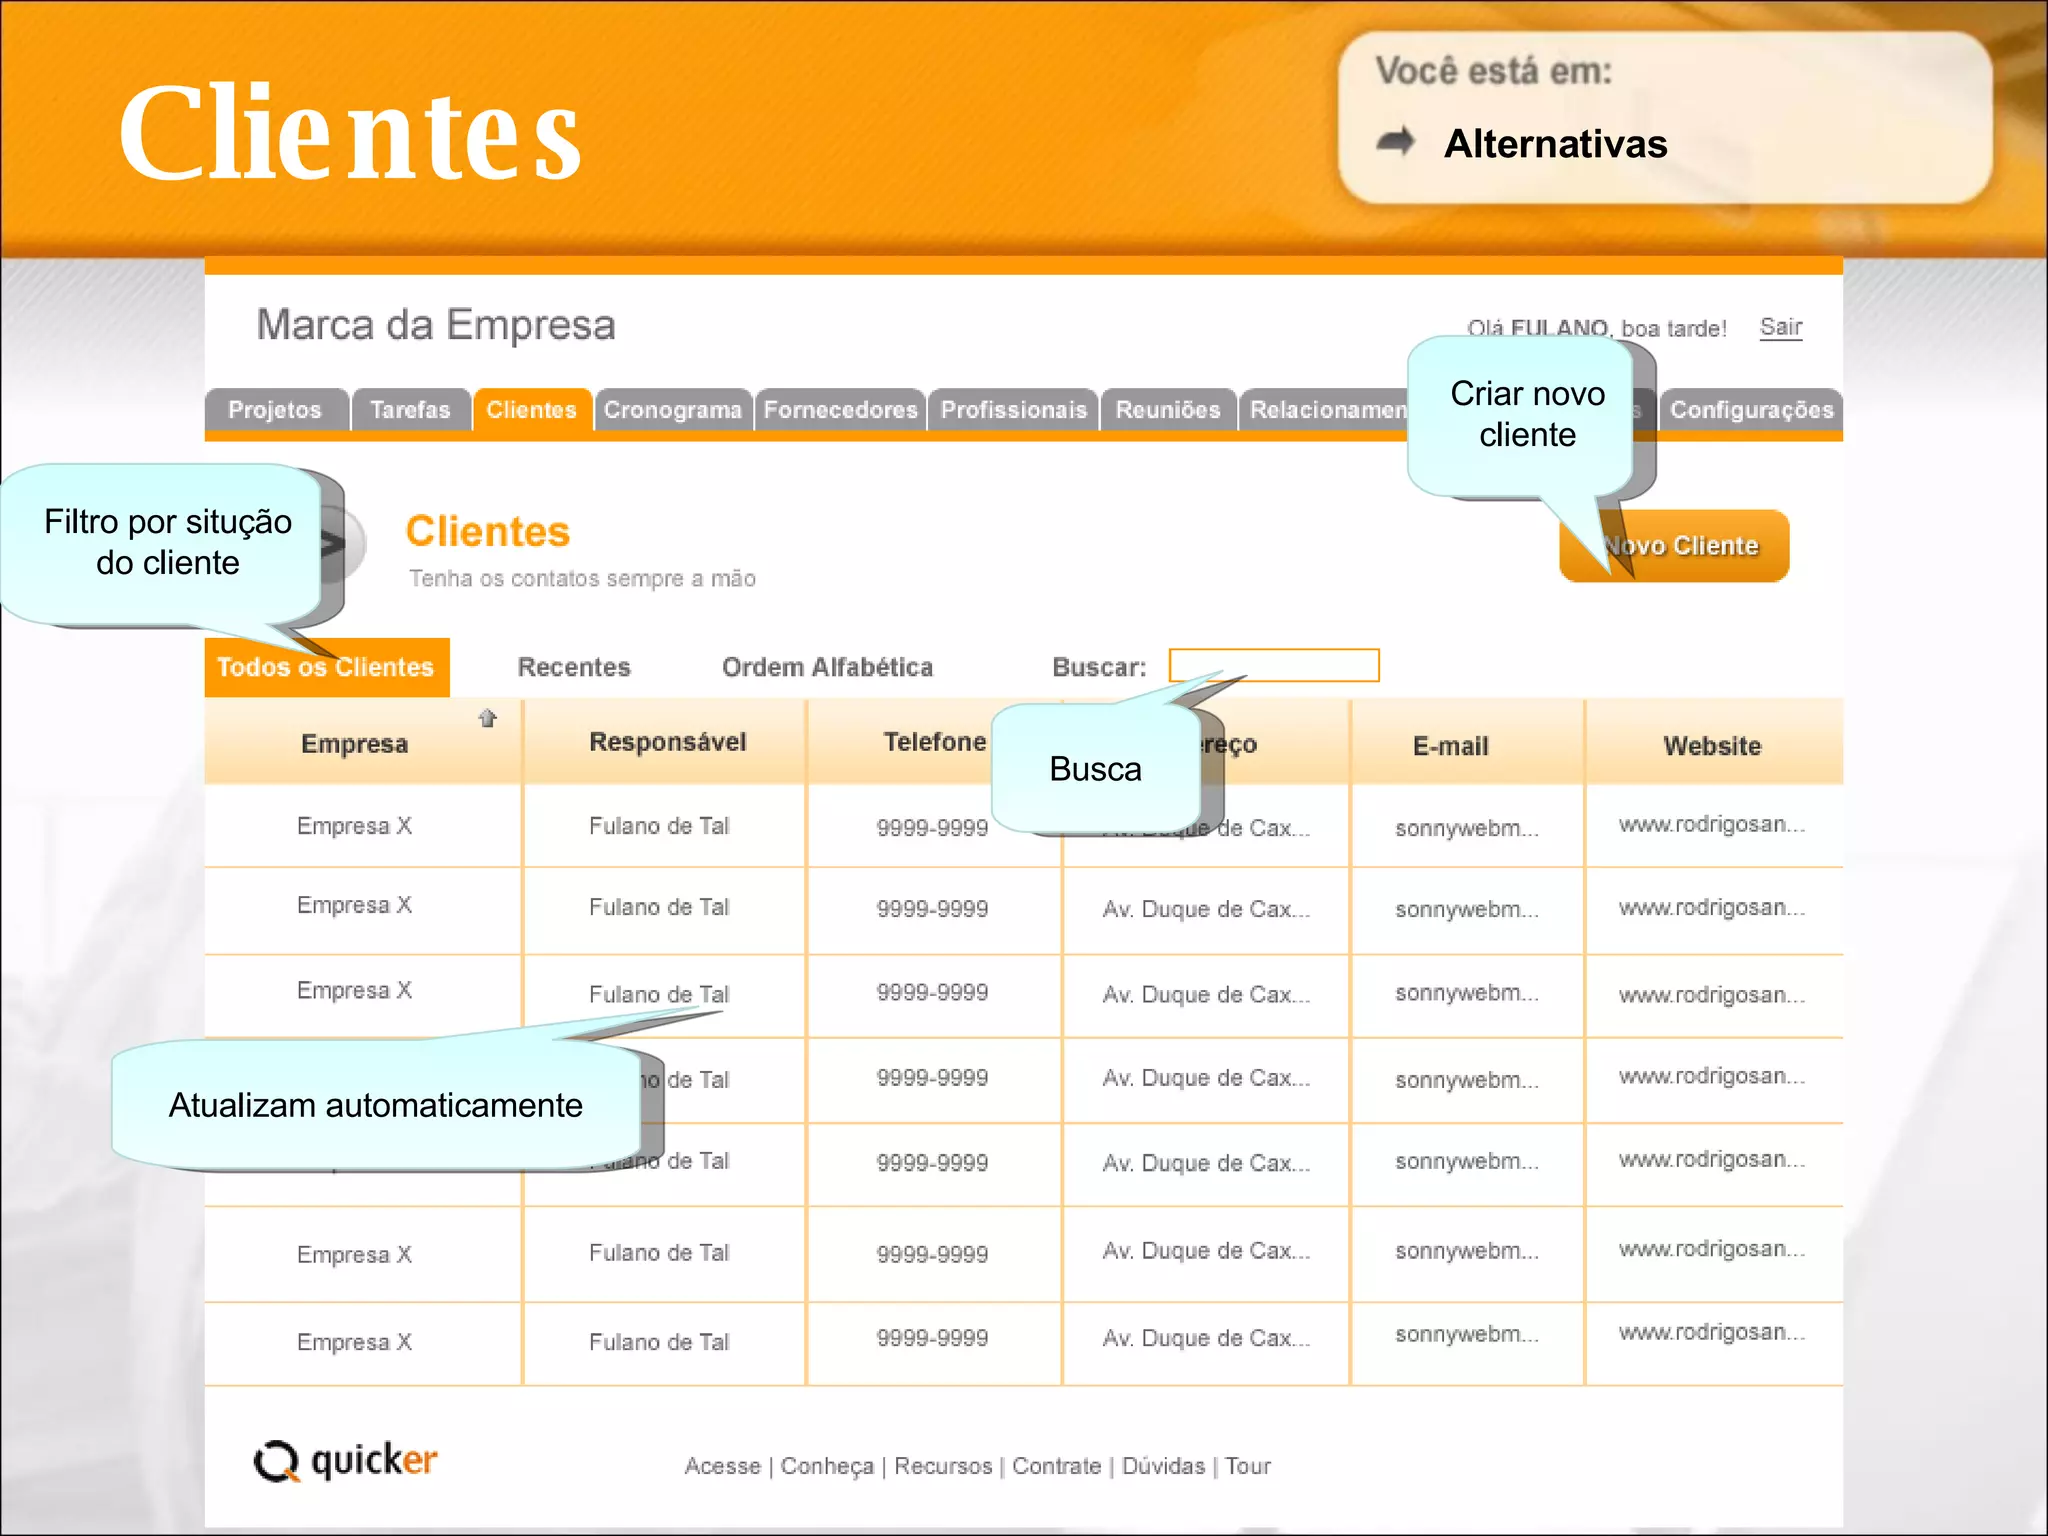Open the Dúvidas footer link
Viewport: 2048px width, 1536px height.
1164,1466
